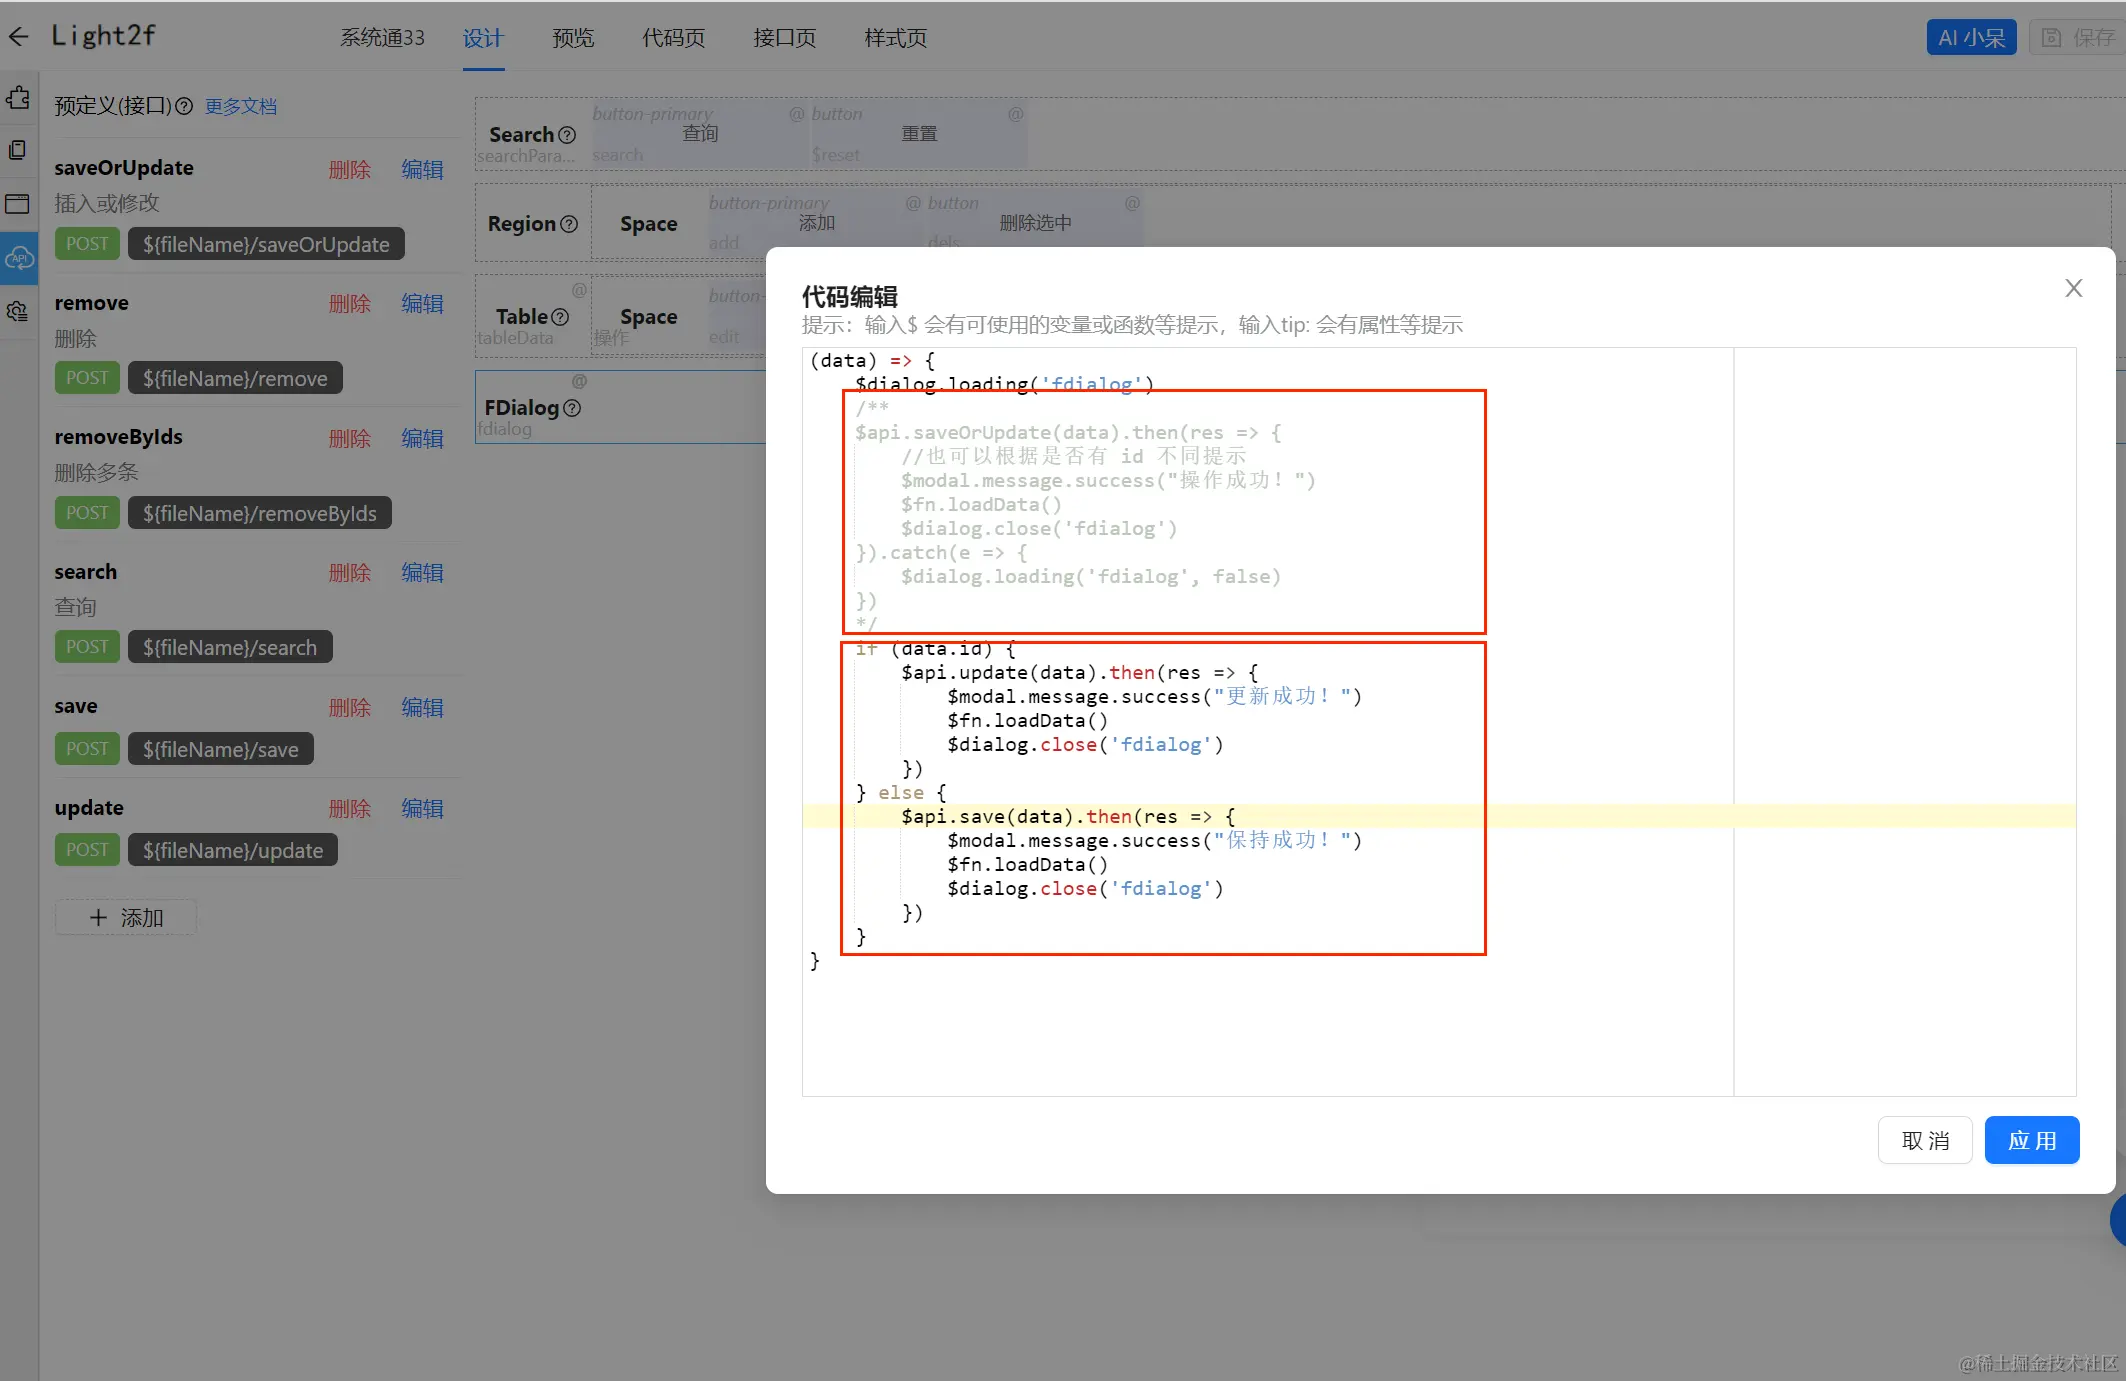Click the help icon next to Search
Screen dimensions: 2126x1381
(x=567, y=135)
